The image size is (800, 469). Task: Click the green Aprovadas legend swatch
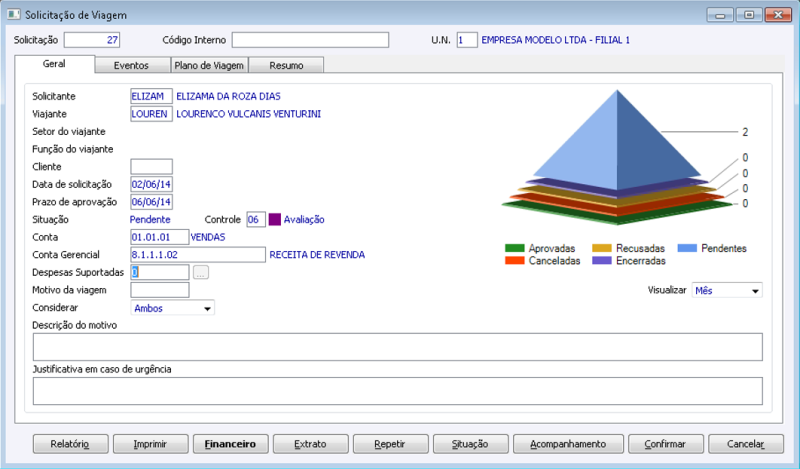pos(514,249)
